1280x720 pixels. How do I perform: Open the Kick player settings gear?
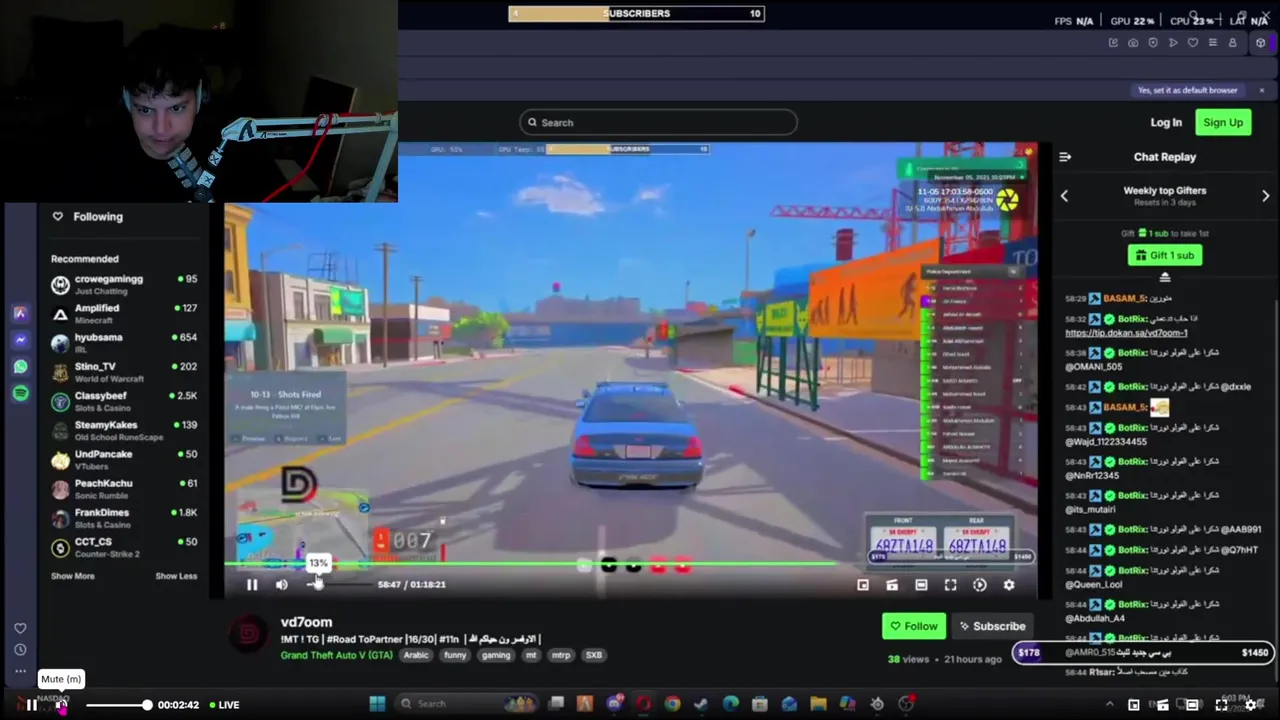click(1009, 585)
